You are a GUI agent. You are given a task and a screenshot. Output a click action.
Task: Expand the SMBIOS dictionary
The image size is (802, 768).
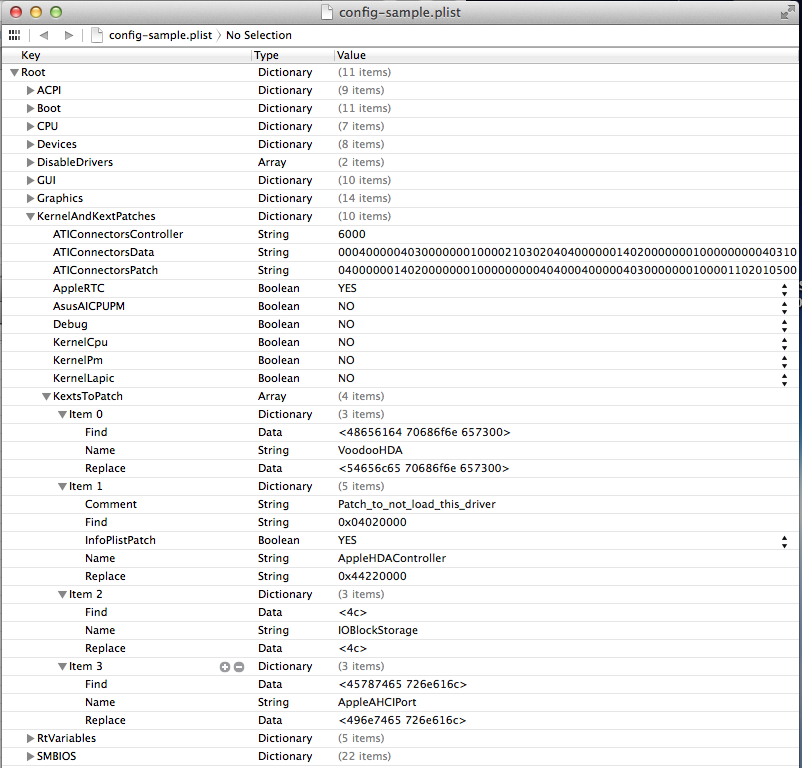(30, 756)
